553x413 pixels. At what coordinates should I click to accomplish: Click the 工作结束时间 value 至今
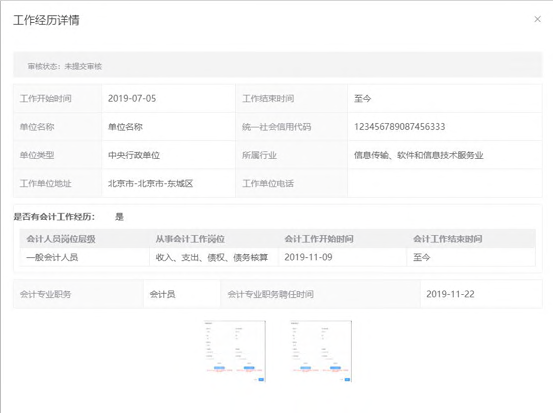point(363,98)
